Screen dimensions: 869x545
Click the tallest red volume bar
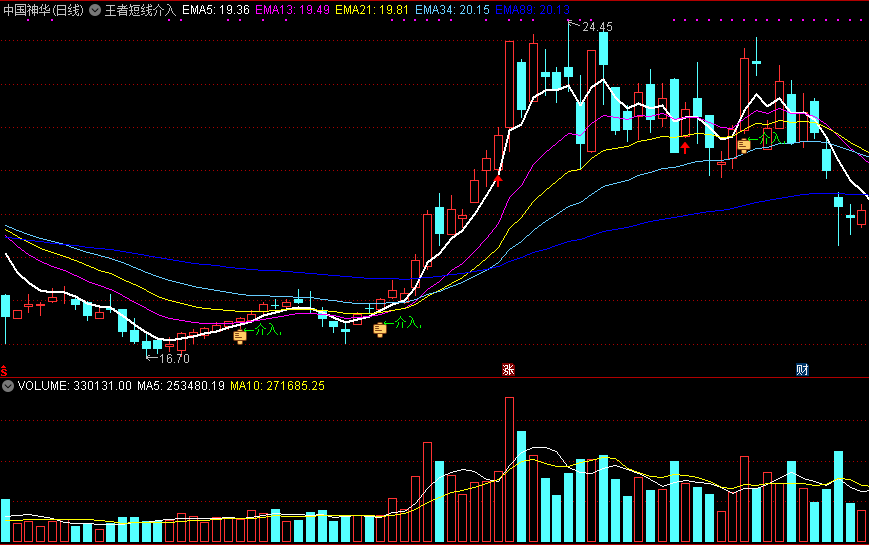click(509, 470)
